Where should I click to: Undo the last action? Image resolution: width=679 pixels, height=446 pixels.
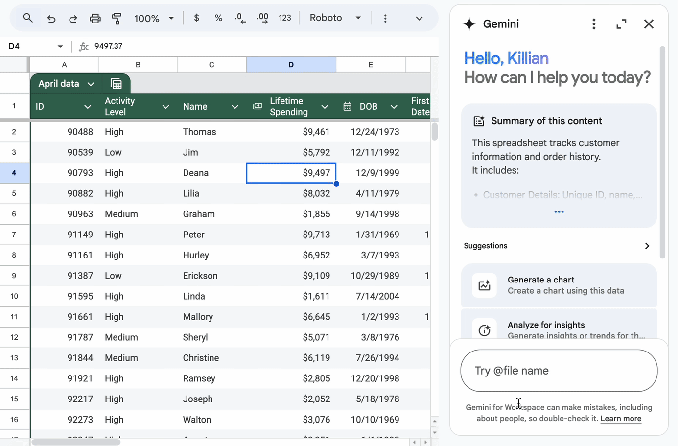(51, 18)
